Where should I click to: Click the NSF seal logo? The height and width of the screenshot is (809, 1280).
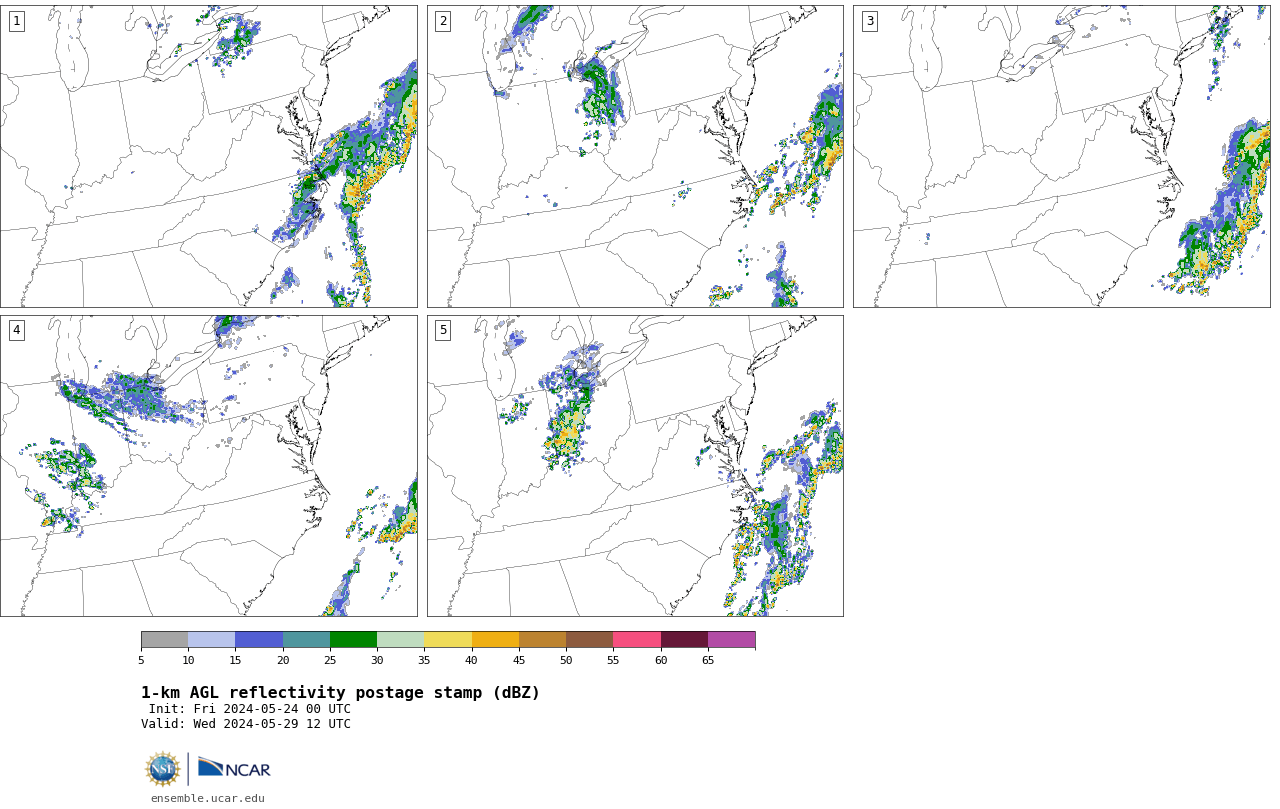click(163, 769)
